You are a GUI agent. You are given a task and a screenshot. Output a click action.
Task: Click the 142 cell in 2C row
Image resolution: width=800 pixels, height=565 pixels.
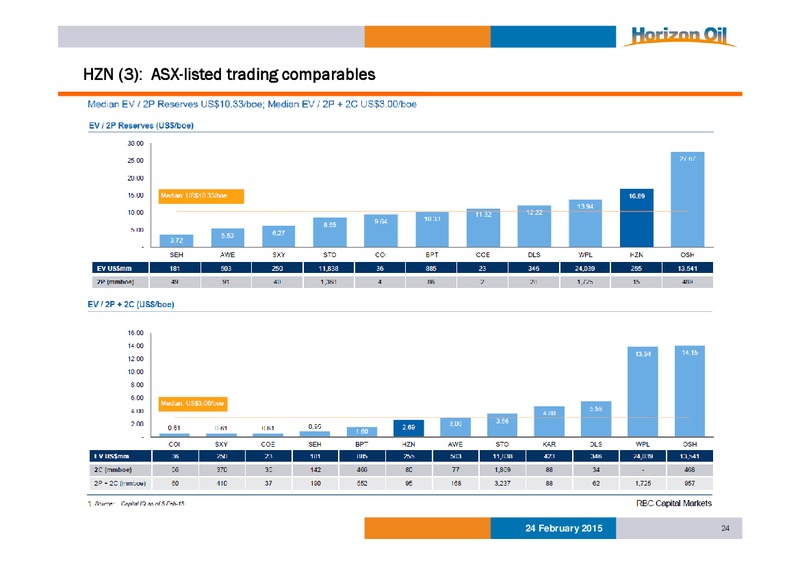[315, 470]
